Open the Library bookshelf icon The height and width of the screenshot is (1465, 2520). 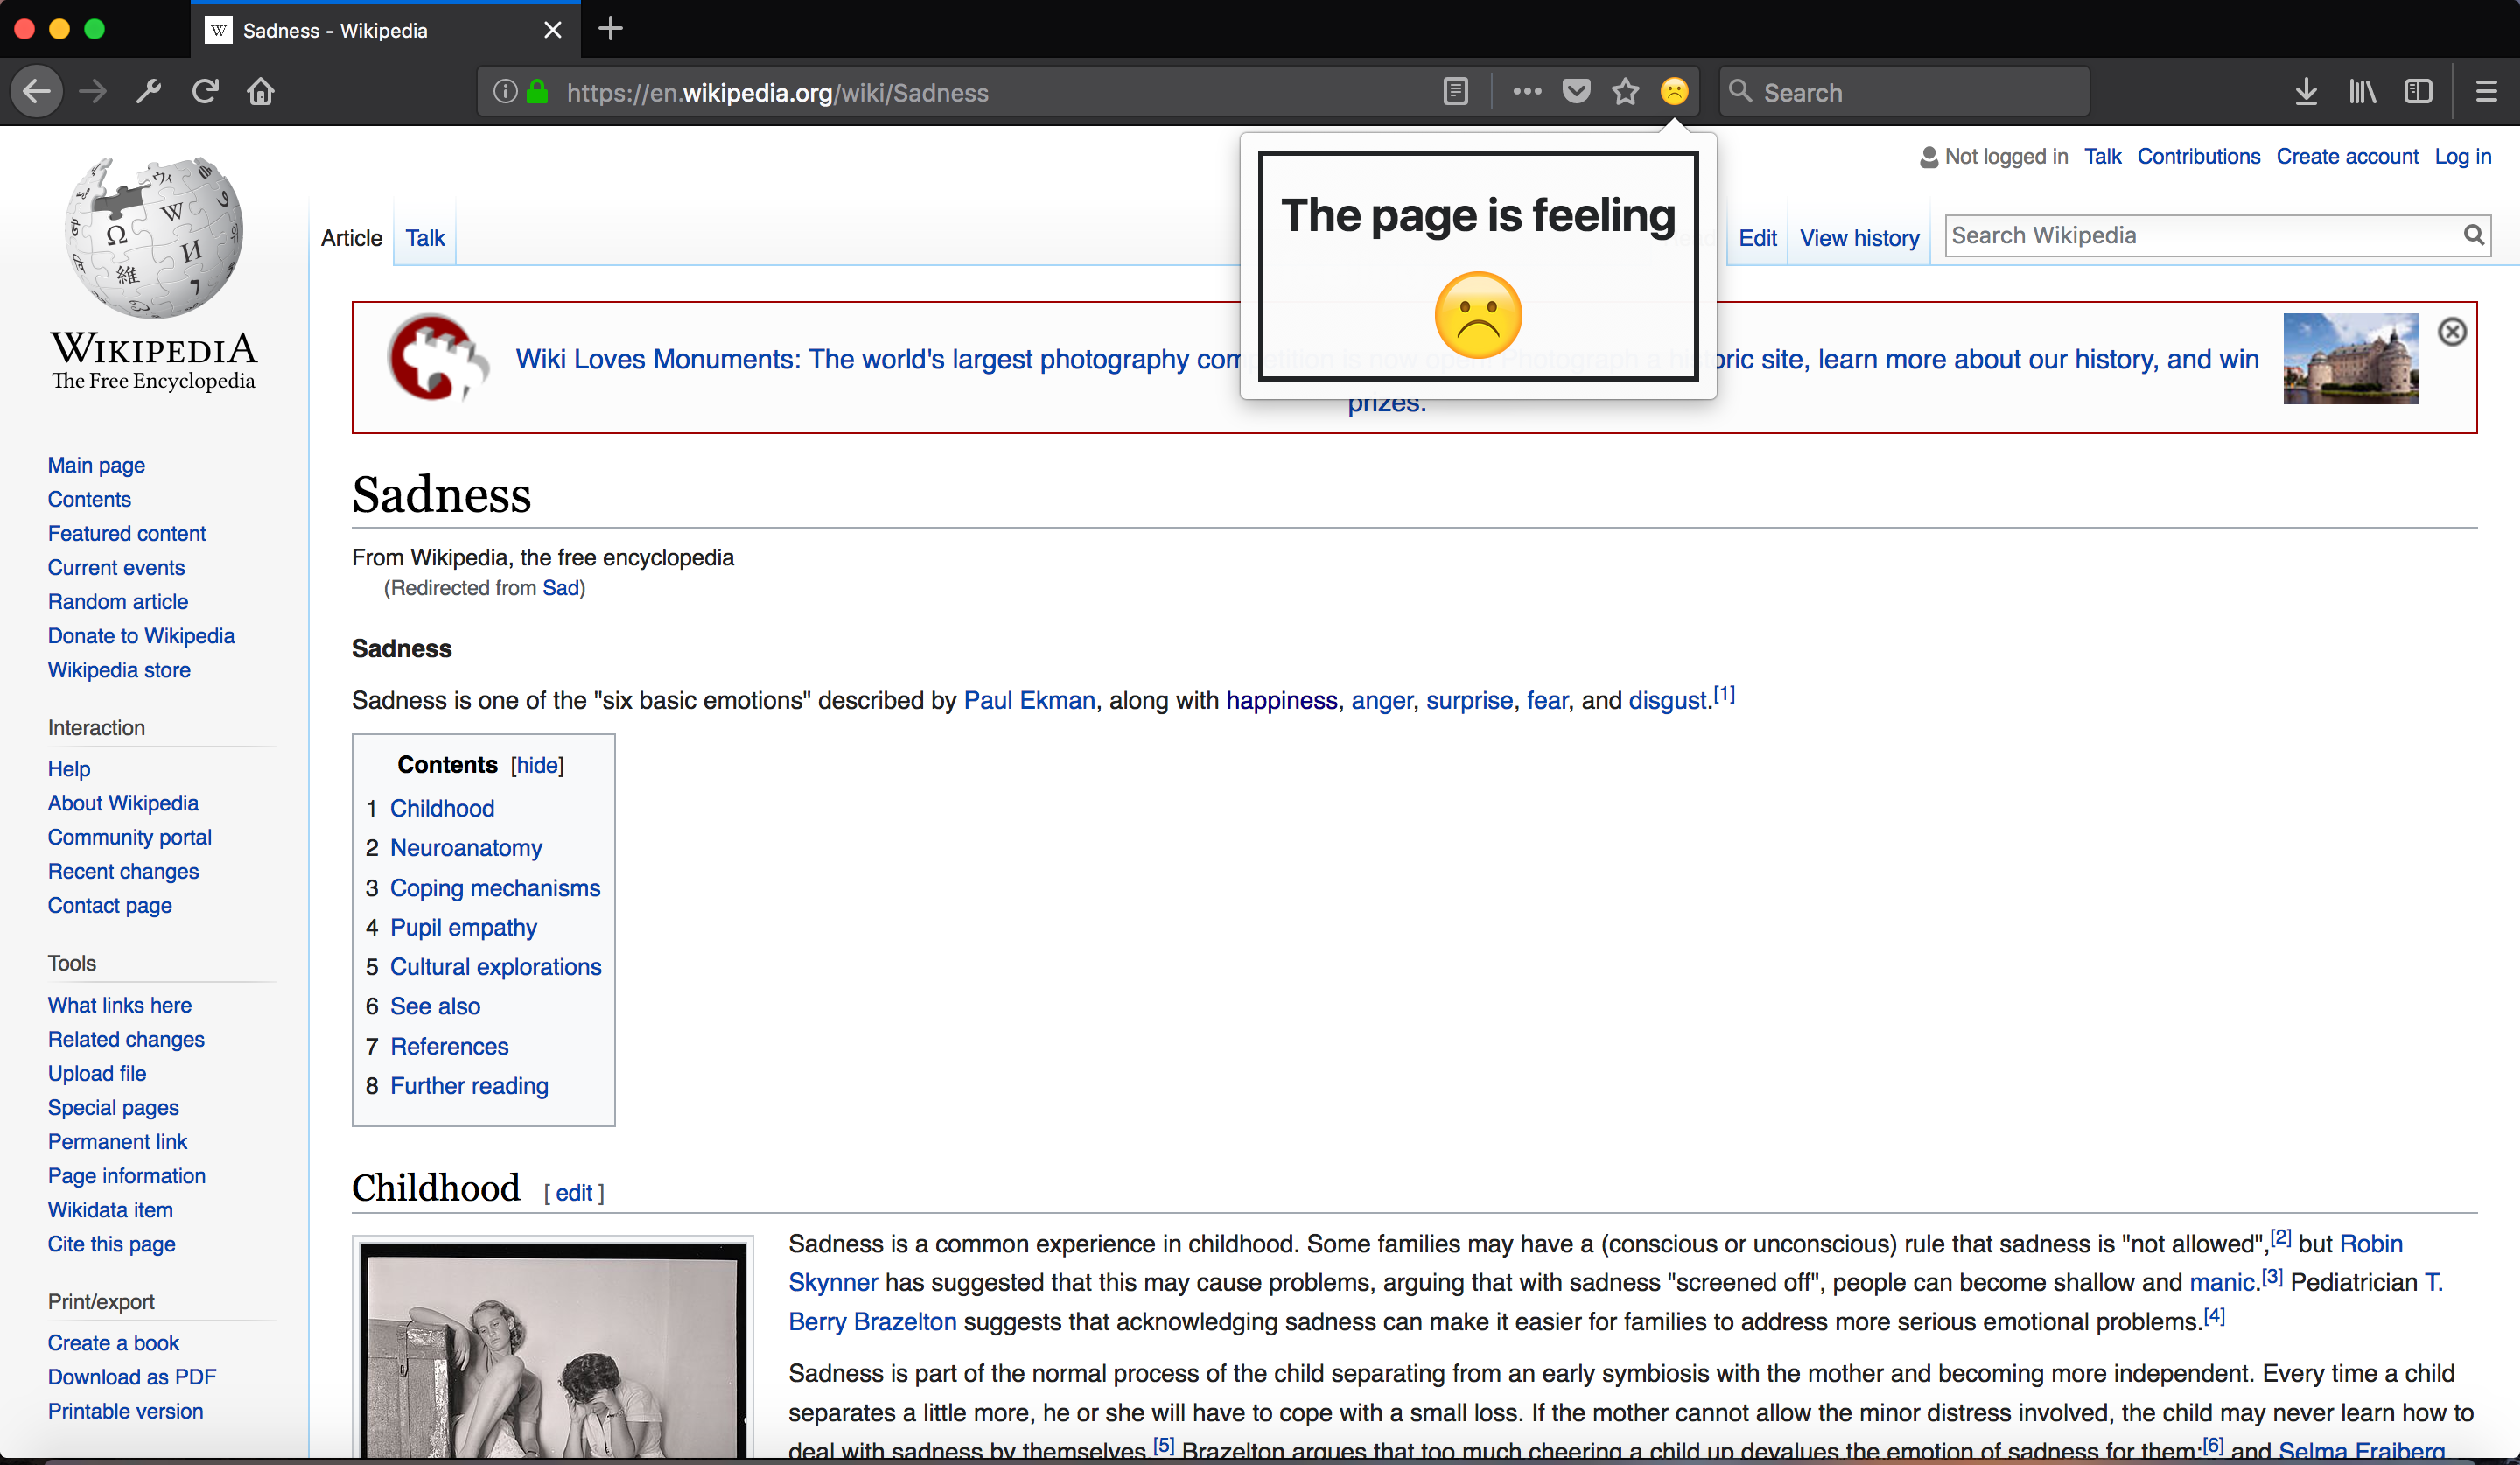pyautogui.click(x=2362, y=92)
